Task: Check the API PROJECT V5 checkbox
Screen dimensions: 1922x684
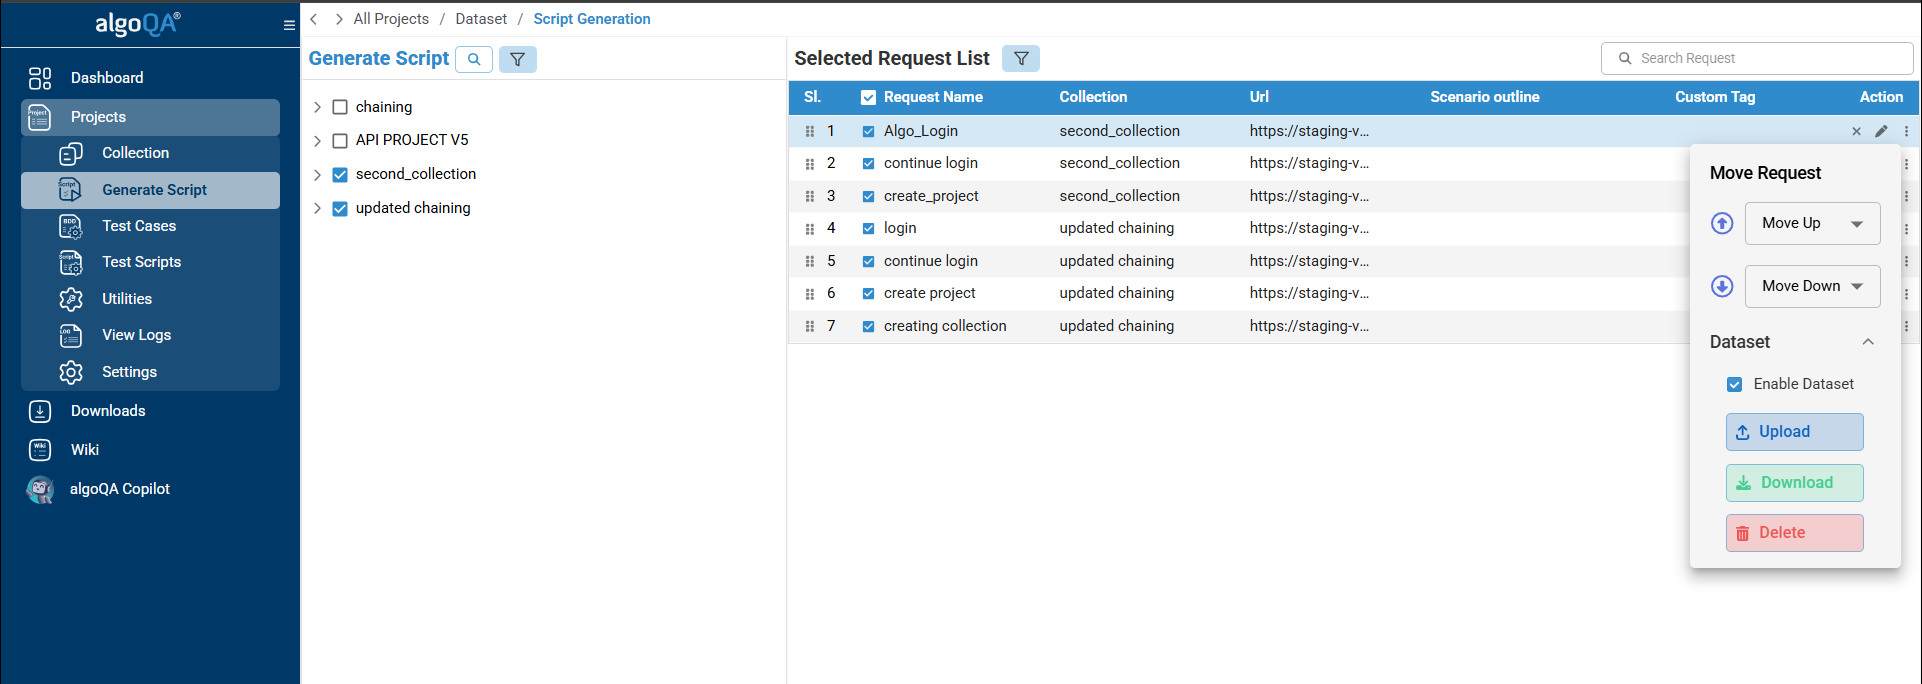Action: (x=340, y=141)
